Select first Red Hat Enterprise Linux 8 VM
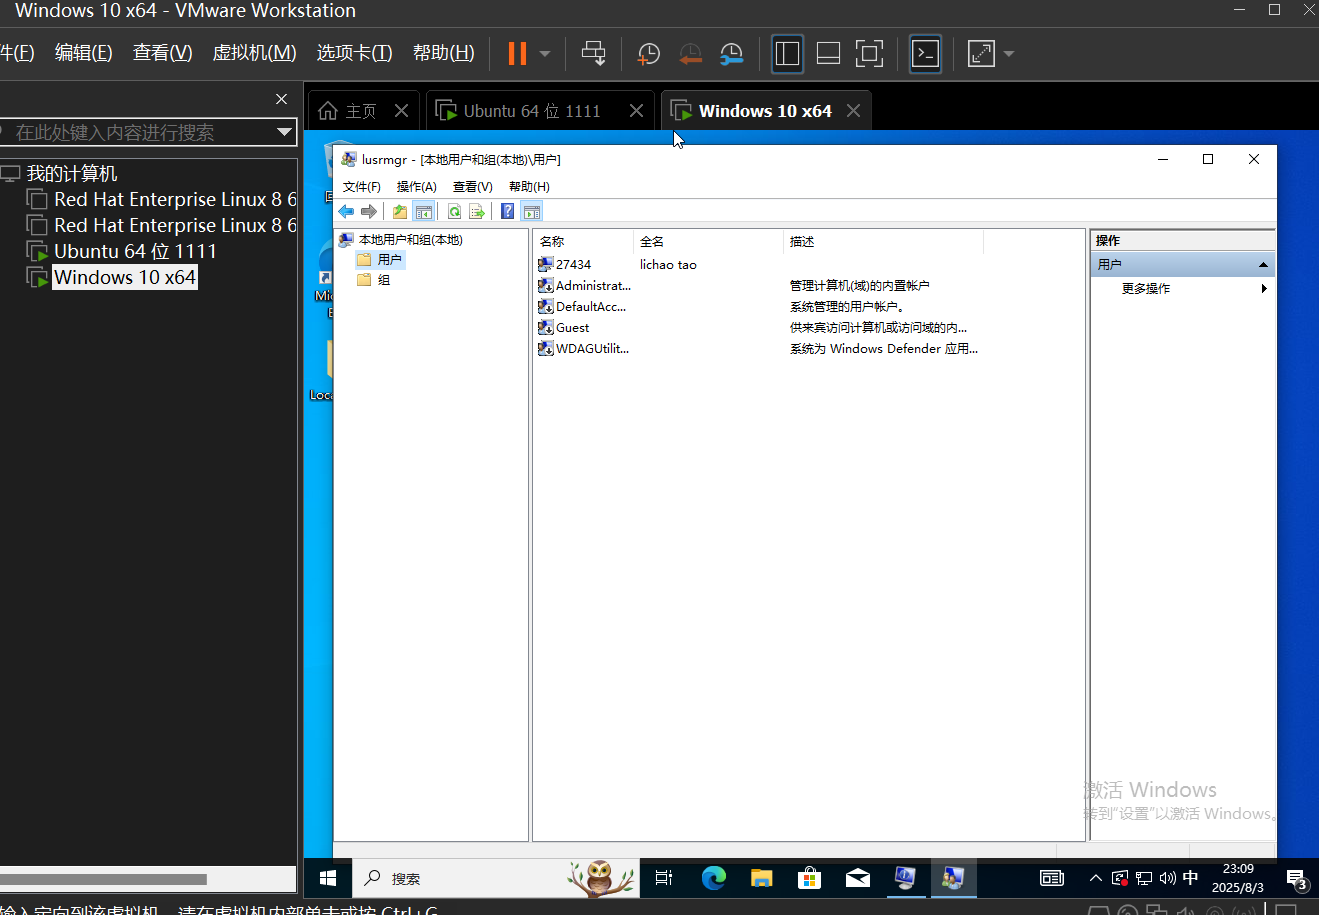This screenshot has height=915, width=1319. (175, 199)
